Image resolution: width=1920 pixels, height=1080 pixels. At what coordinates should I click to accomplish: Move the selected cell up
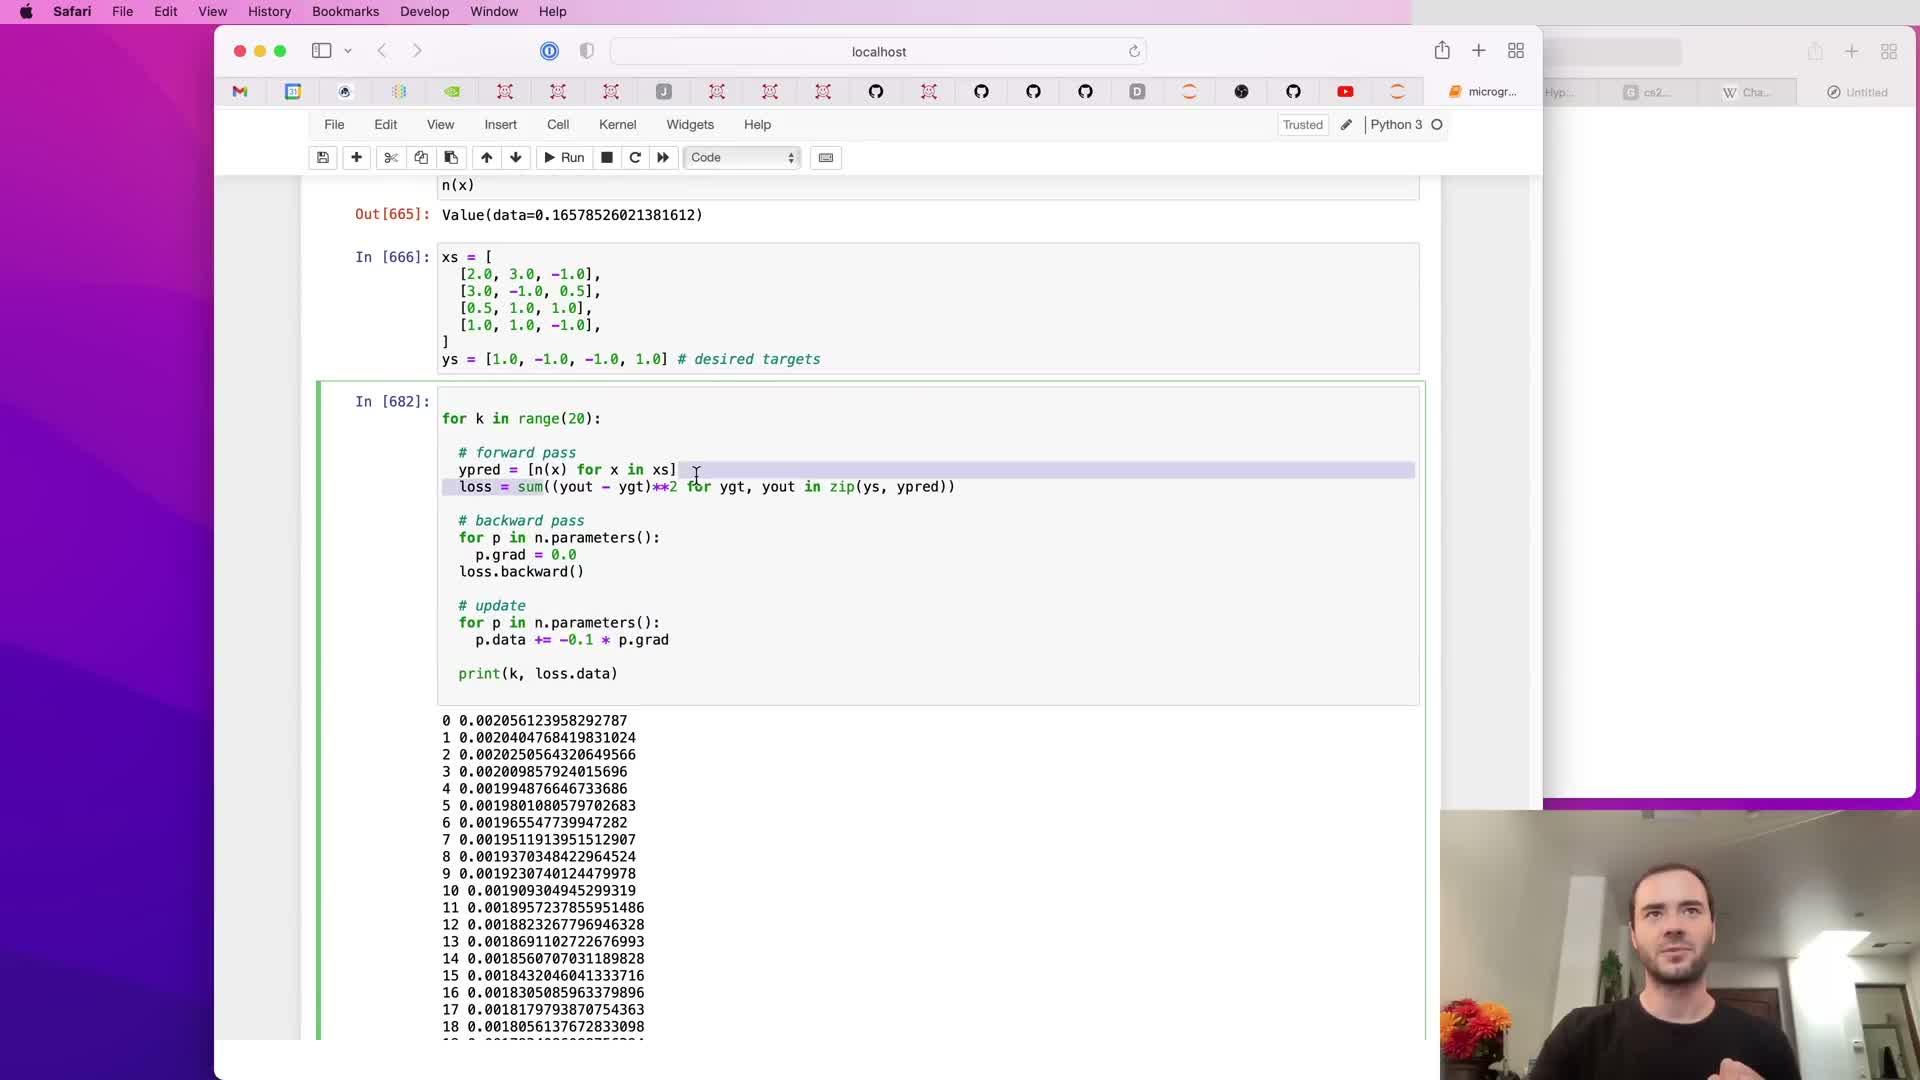(x=486, y=157)
